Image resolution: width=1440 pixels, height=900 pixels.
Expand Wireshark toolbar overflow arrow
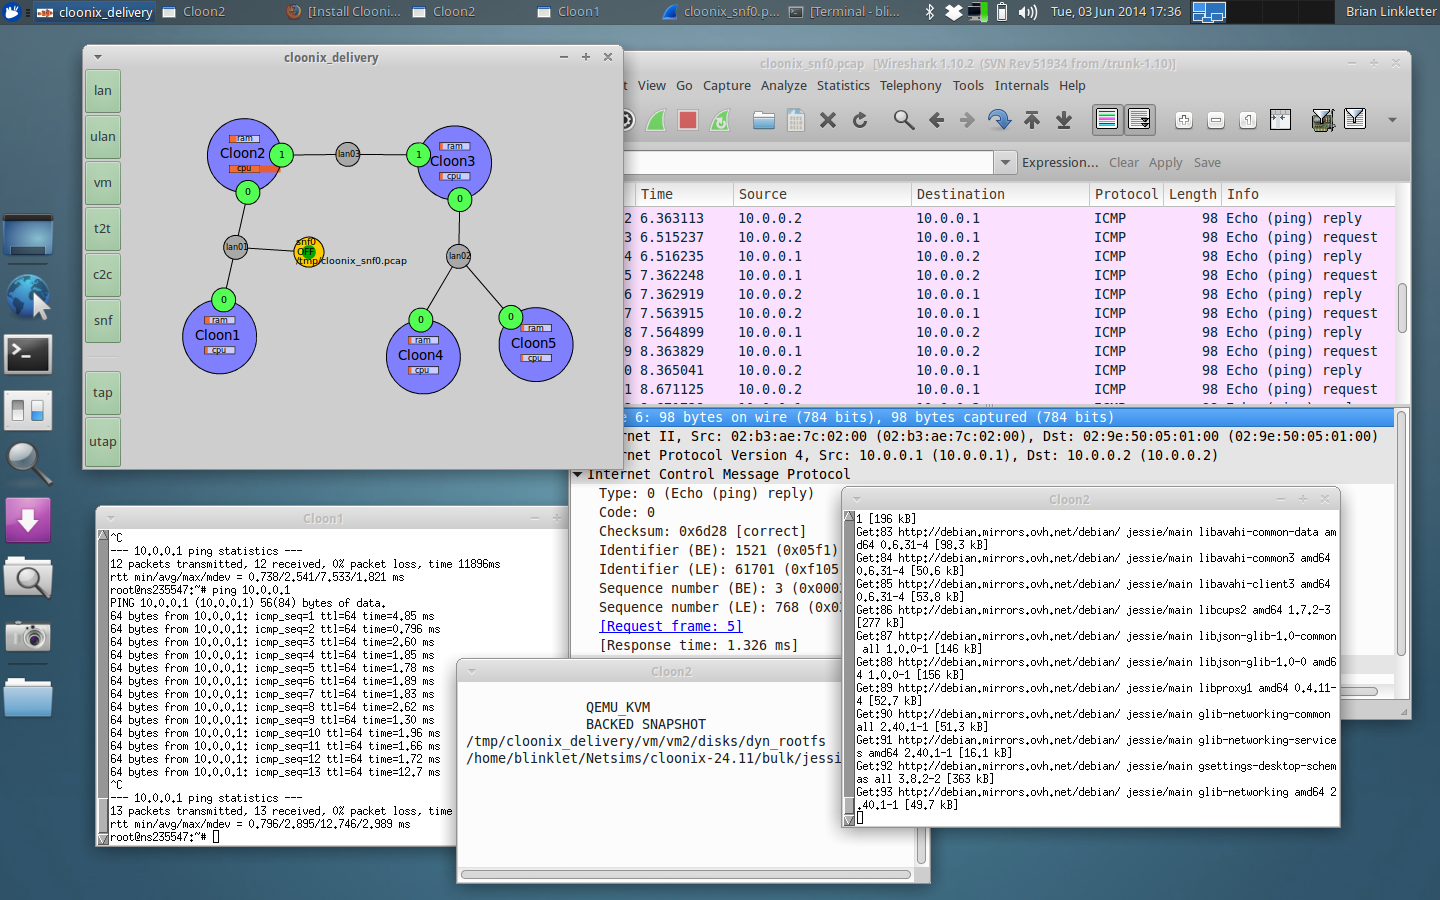[x=1392, y=120]
